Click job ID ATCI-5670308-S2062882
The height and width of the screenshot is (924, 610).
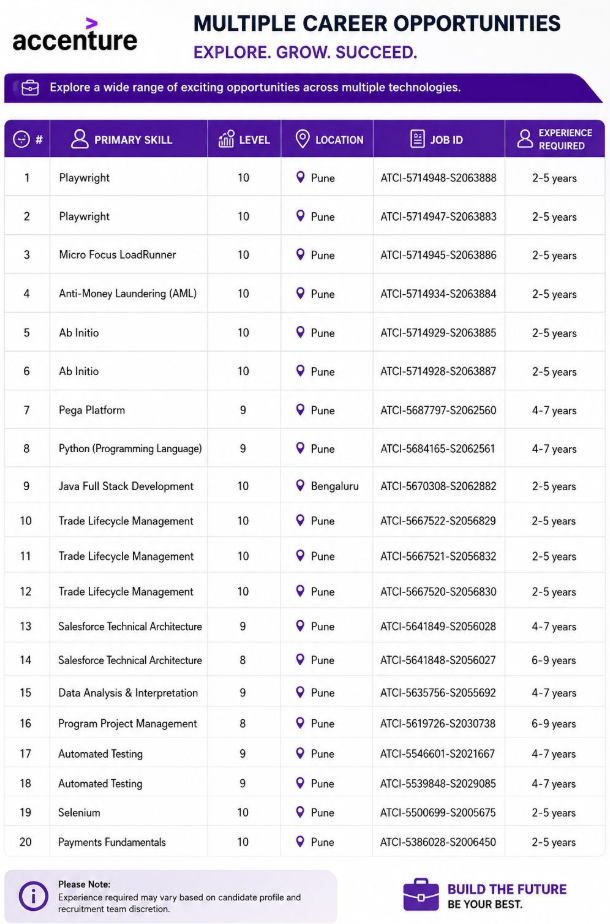point(438,486)
